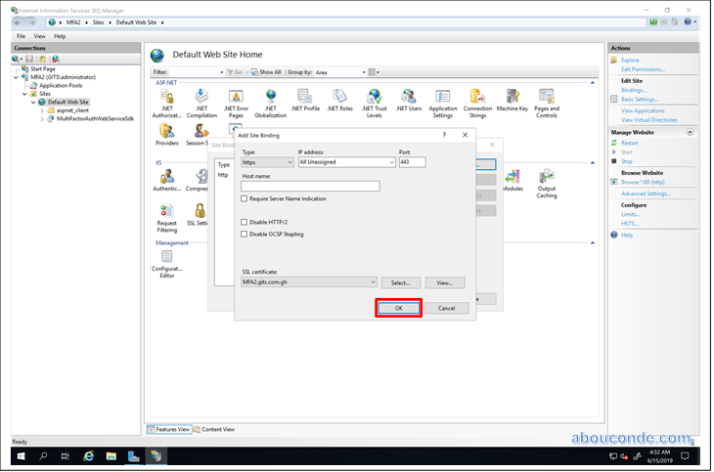The image size is (714, 472).
Task: Open the Connection Strings icon
Action: click(x=477, y=97)
